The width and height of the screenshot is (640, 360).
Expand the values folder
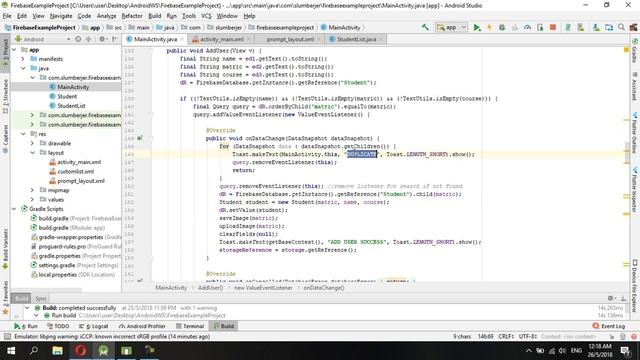coord(33,200)
